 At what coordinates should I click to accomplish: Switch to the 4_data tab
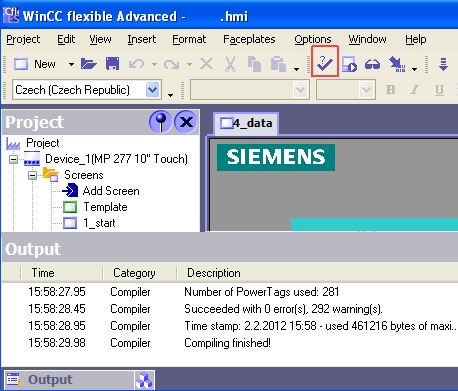click(x=246, y=123)
